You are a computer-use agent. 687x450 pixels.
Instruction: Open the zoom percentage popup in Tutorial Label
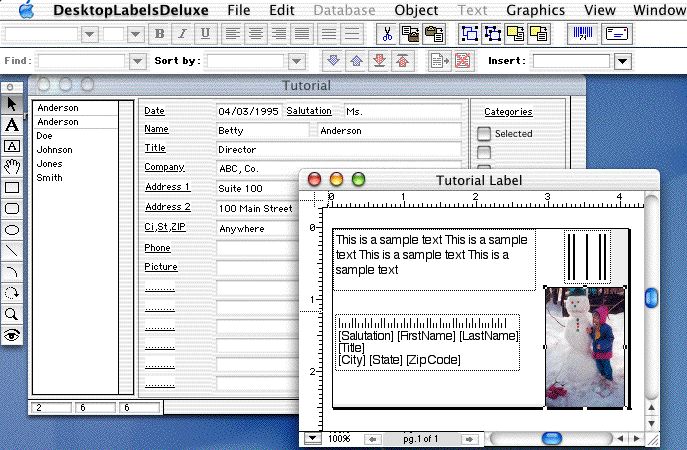(x=312, y=438)
